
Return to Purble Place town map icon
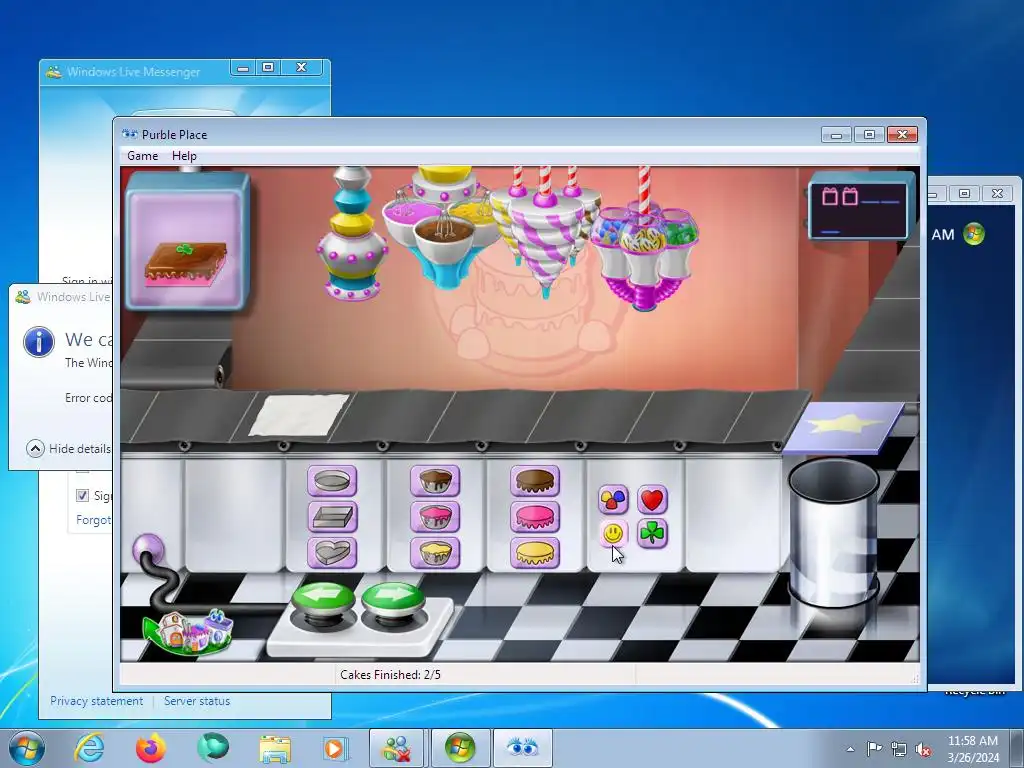click(188, 631)
